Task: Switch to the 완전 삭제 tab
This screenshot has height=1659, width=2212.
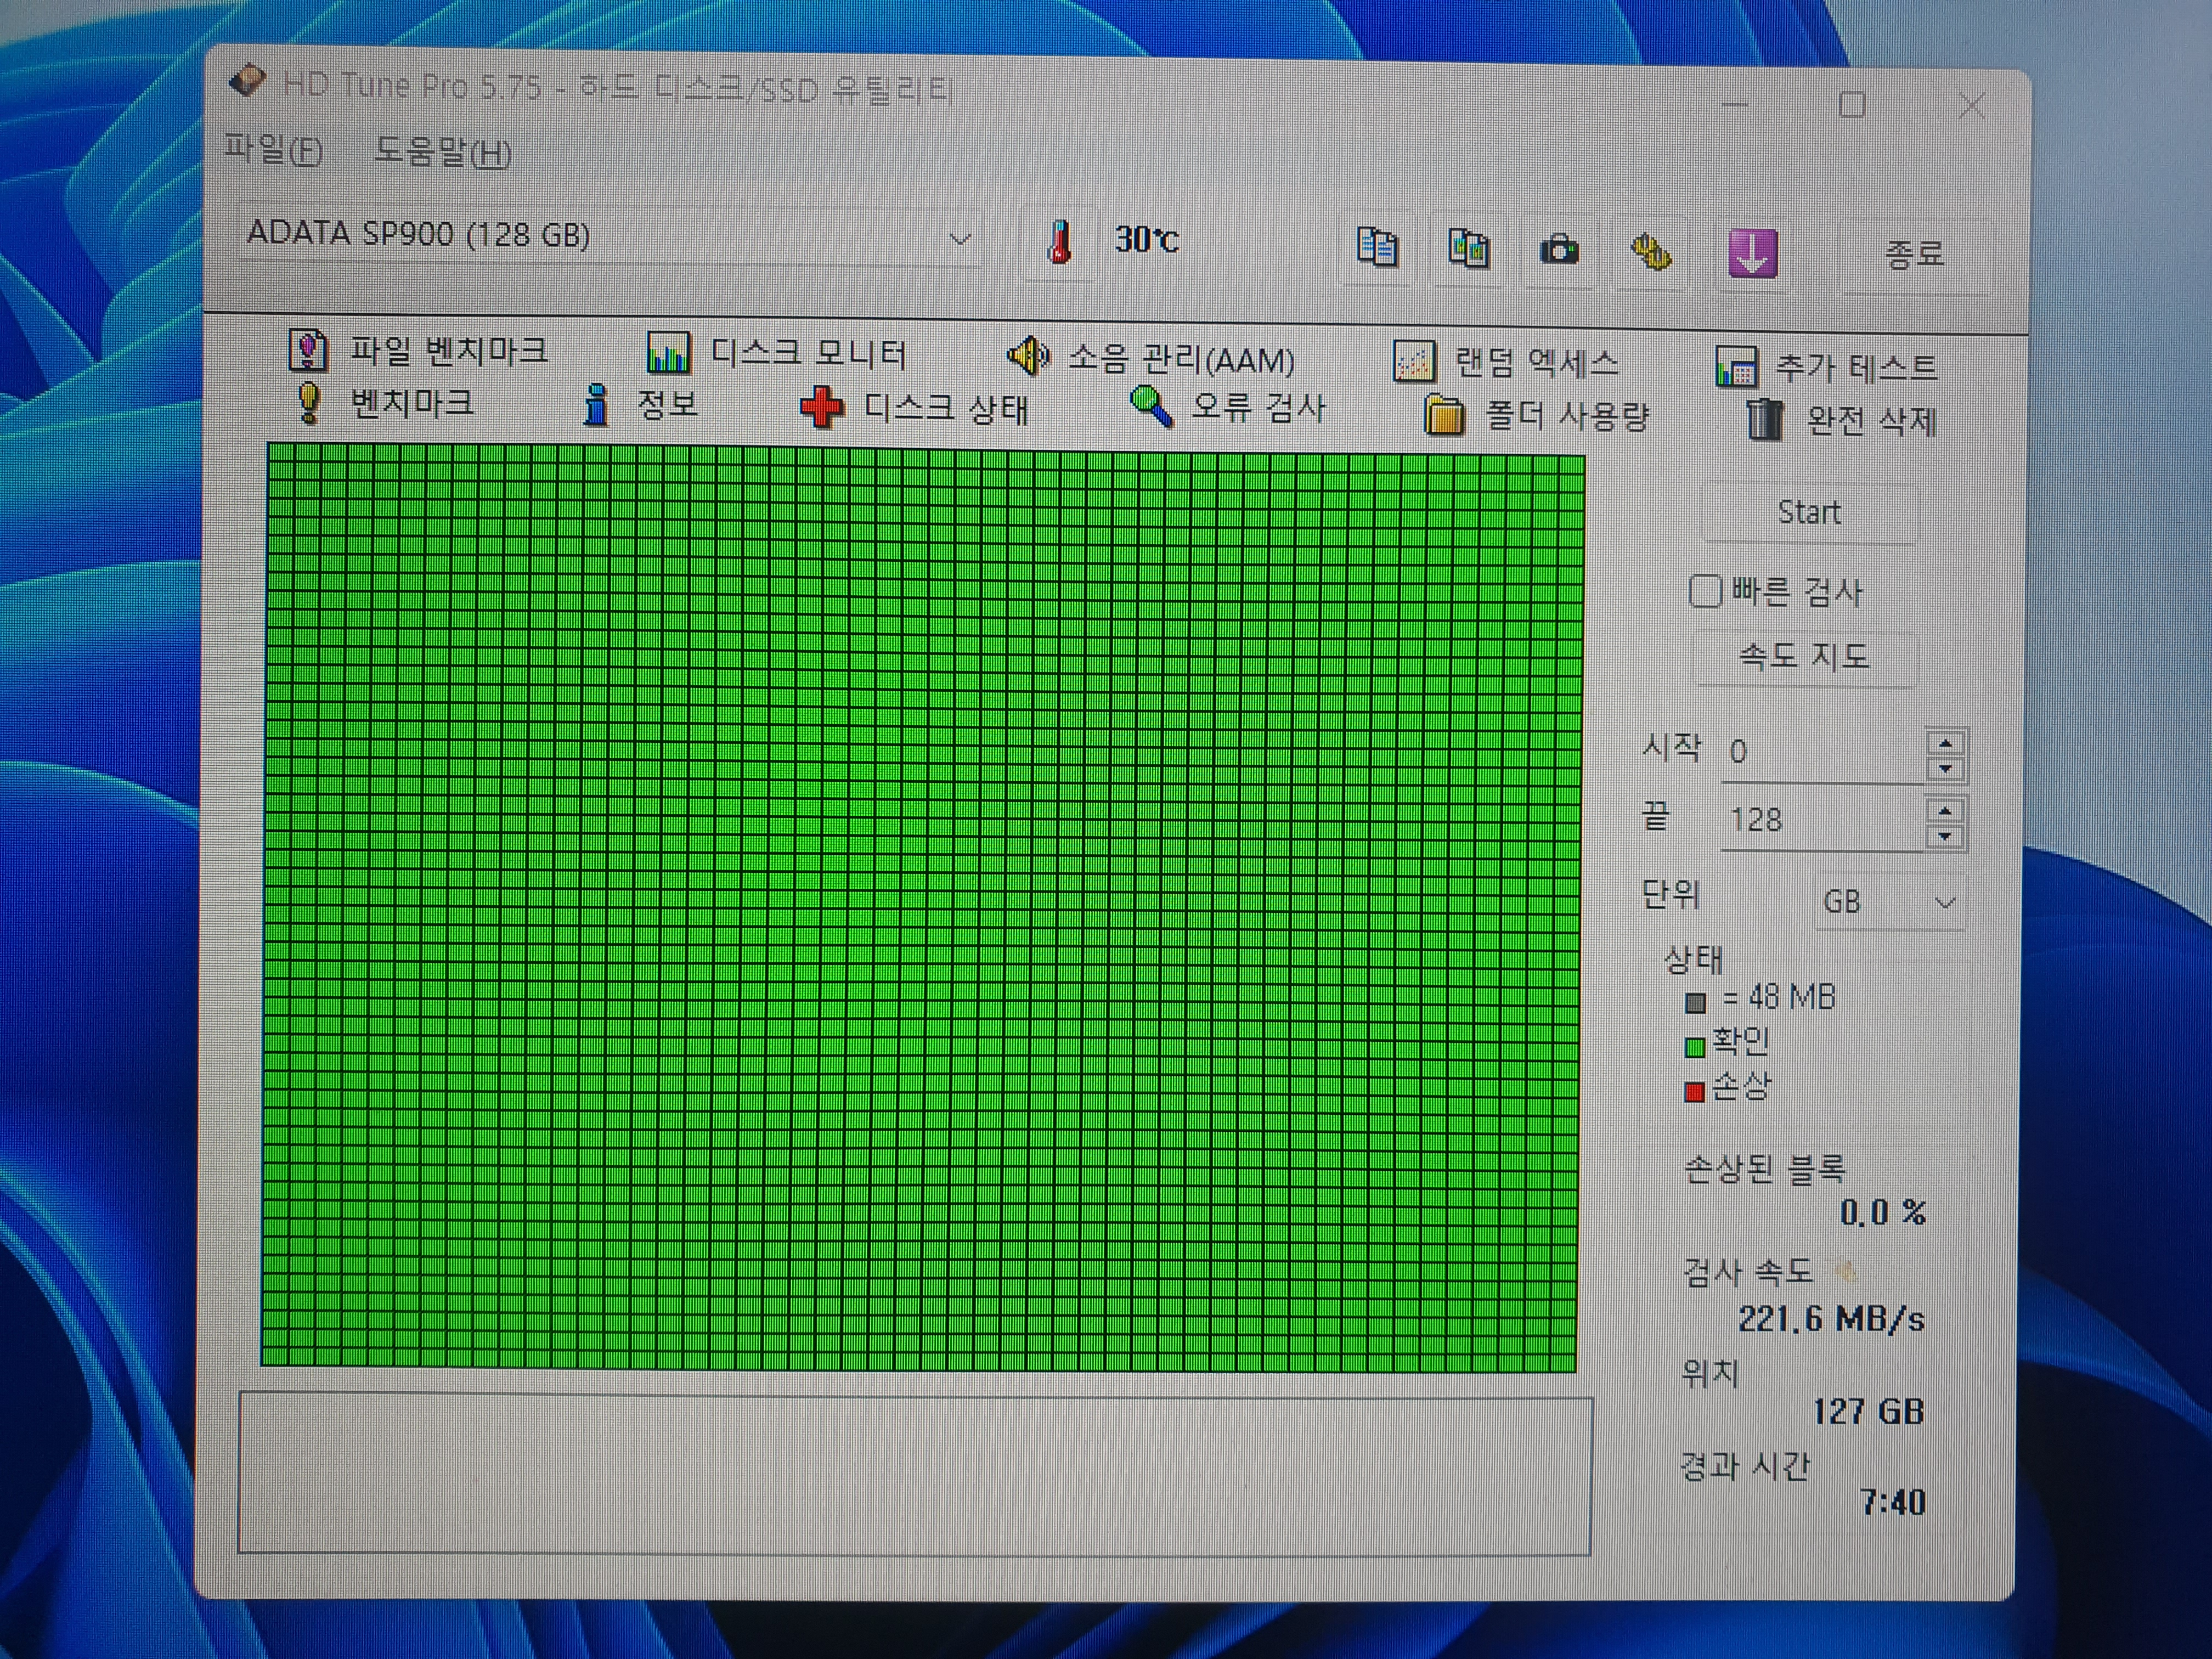Action: coord(1842,420)
